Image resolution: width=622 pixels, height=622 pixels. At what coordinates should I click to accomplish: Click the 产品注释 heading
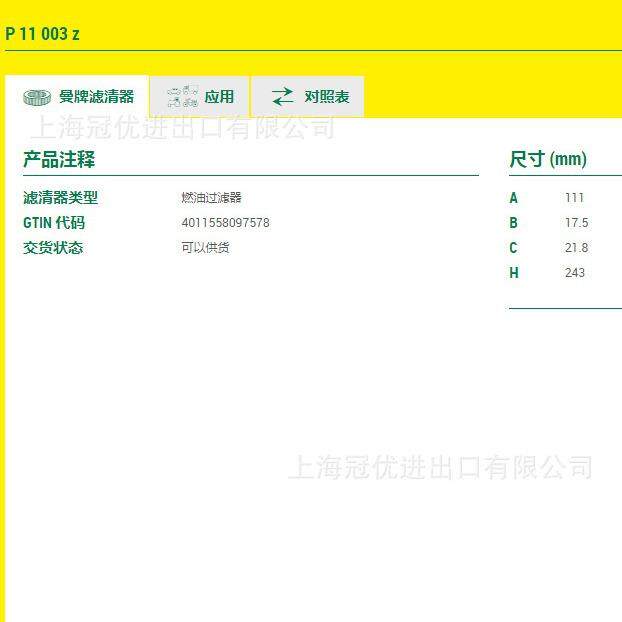click(59, 159)
